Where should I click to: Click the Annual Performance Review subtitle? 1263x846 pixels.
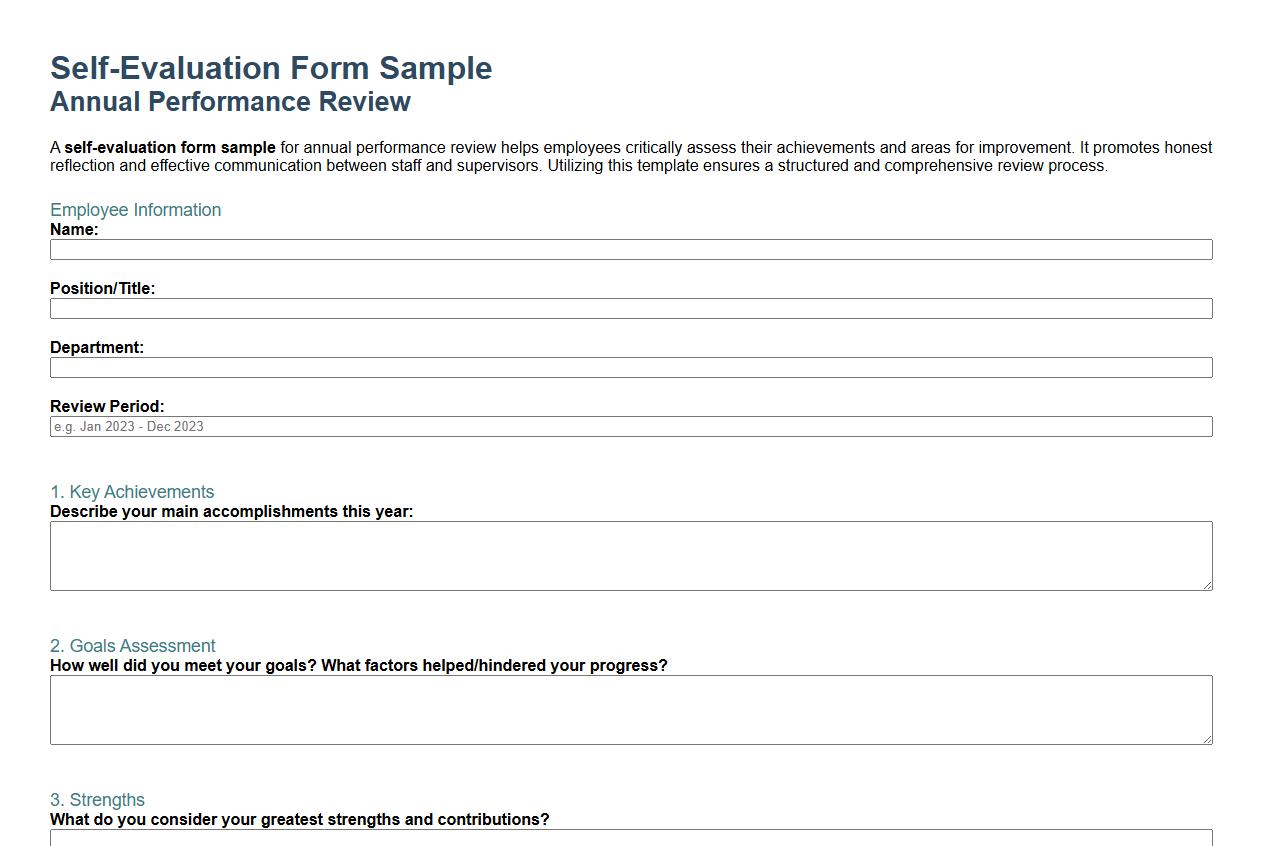click(230, 101)
